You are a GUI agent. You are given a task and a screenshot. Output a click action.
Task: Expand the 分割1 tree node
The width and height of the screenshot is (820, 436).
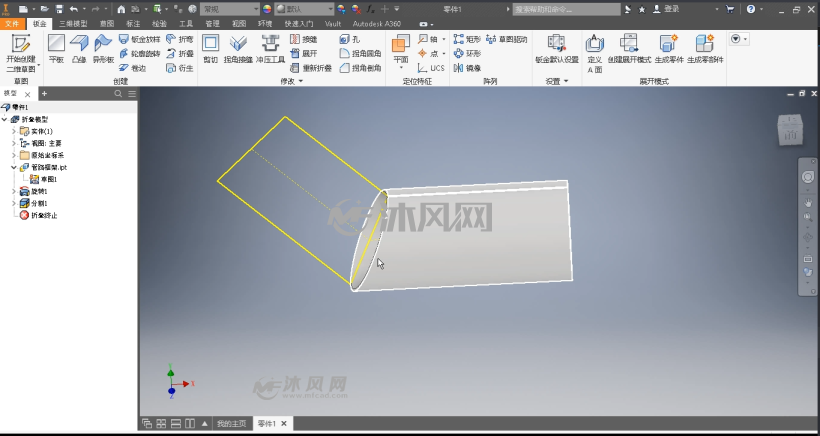coord(14,203)
